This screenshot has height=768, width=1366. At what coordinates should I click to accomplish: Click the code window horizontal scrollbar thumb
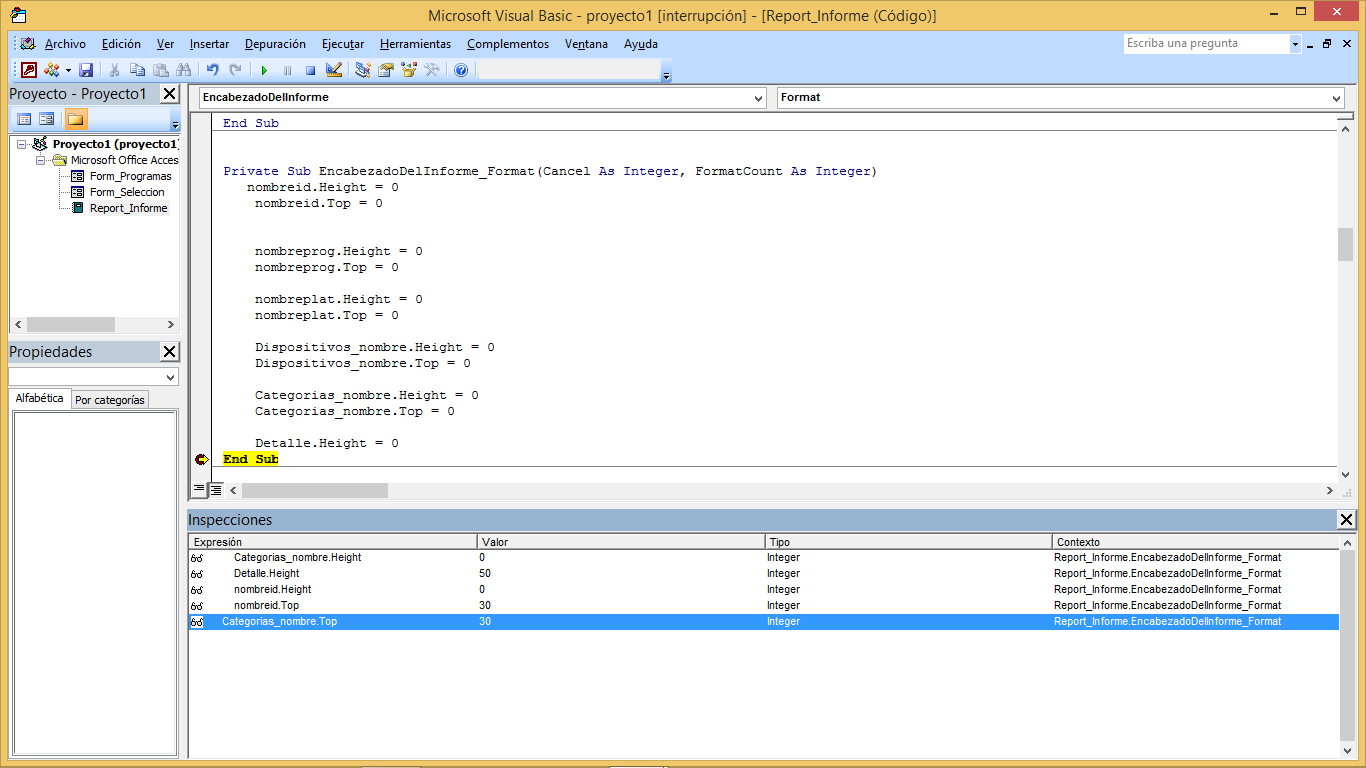[x=314, y=491]
